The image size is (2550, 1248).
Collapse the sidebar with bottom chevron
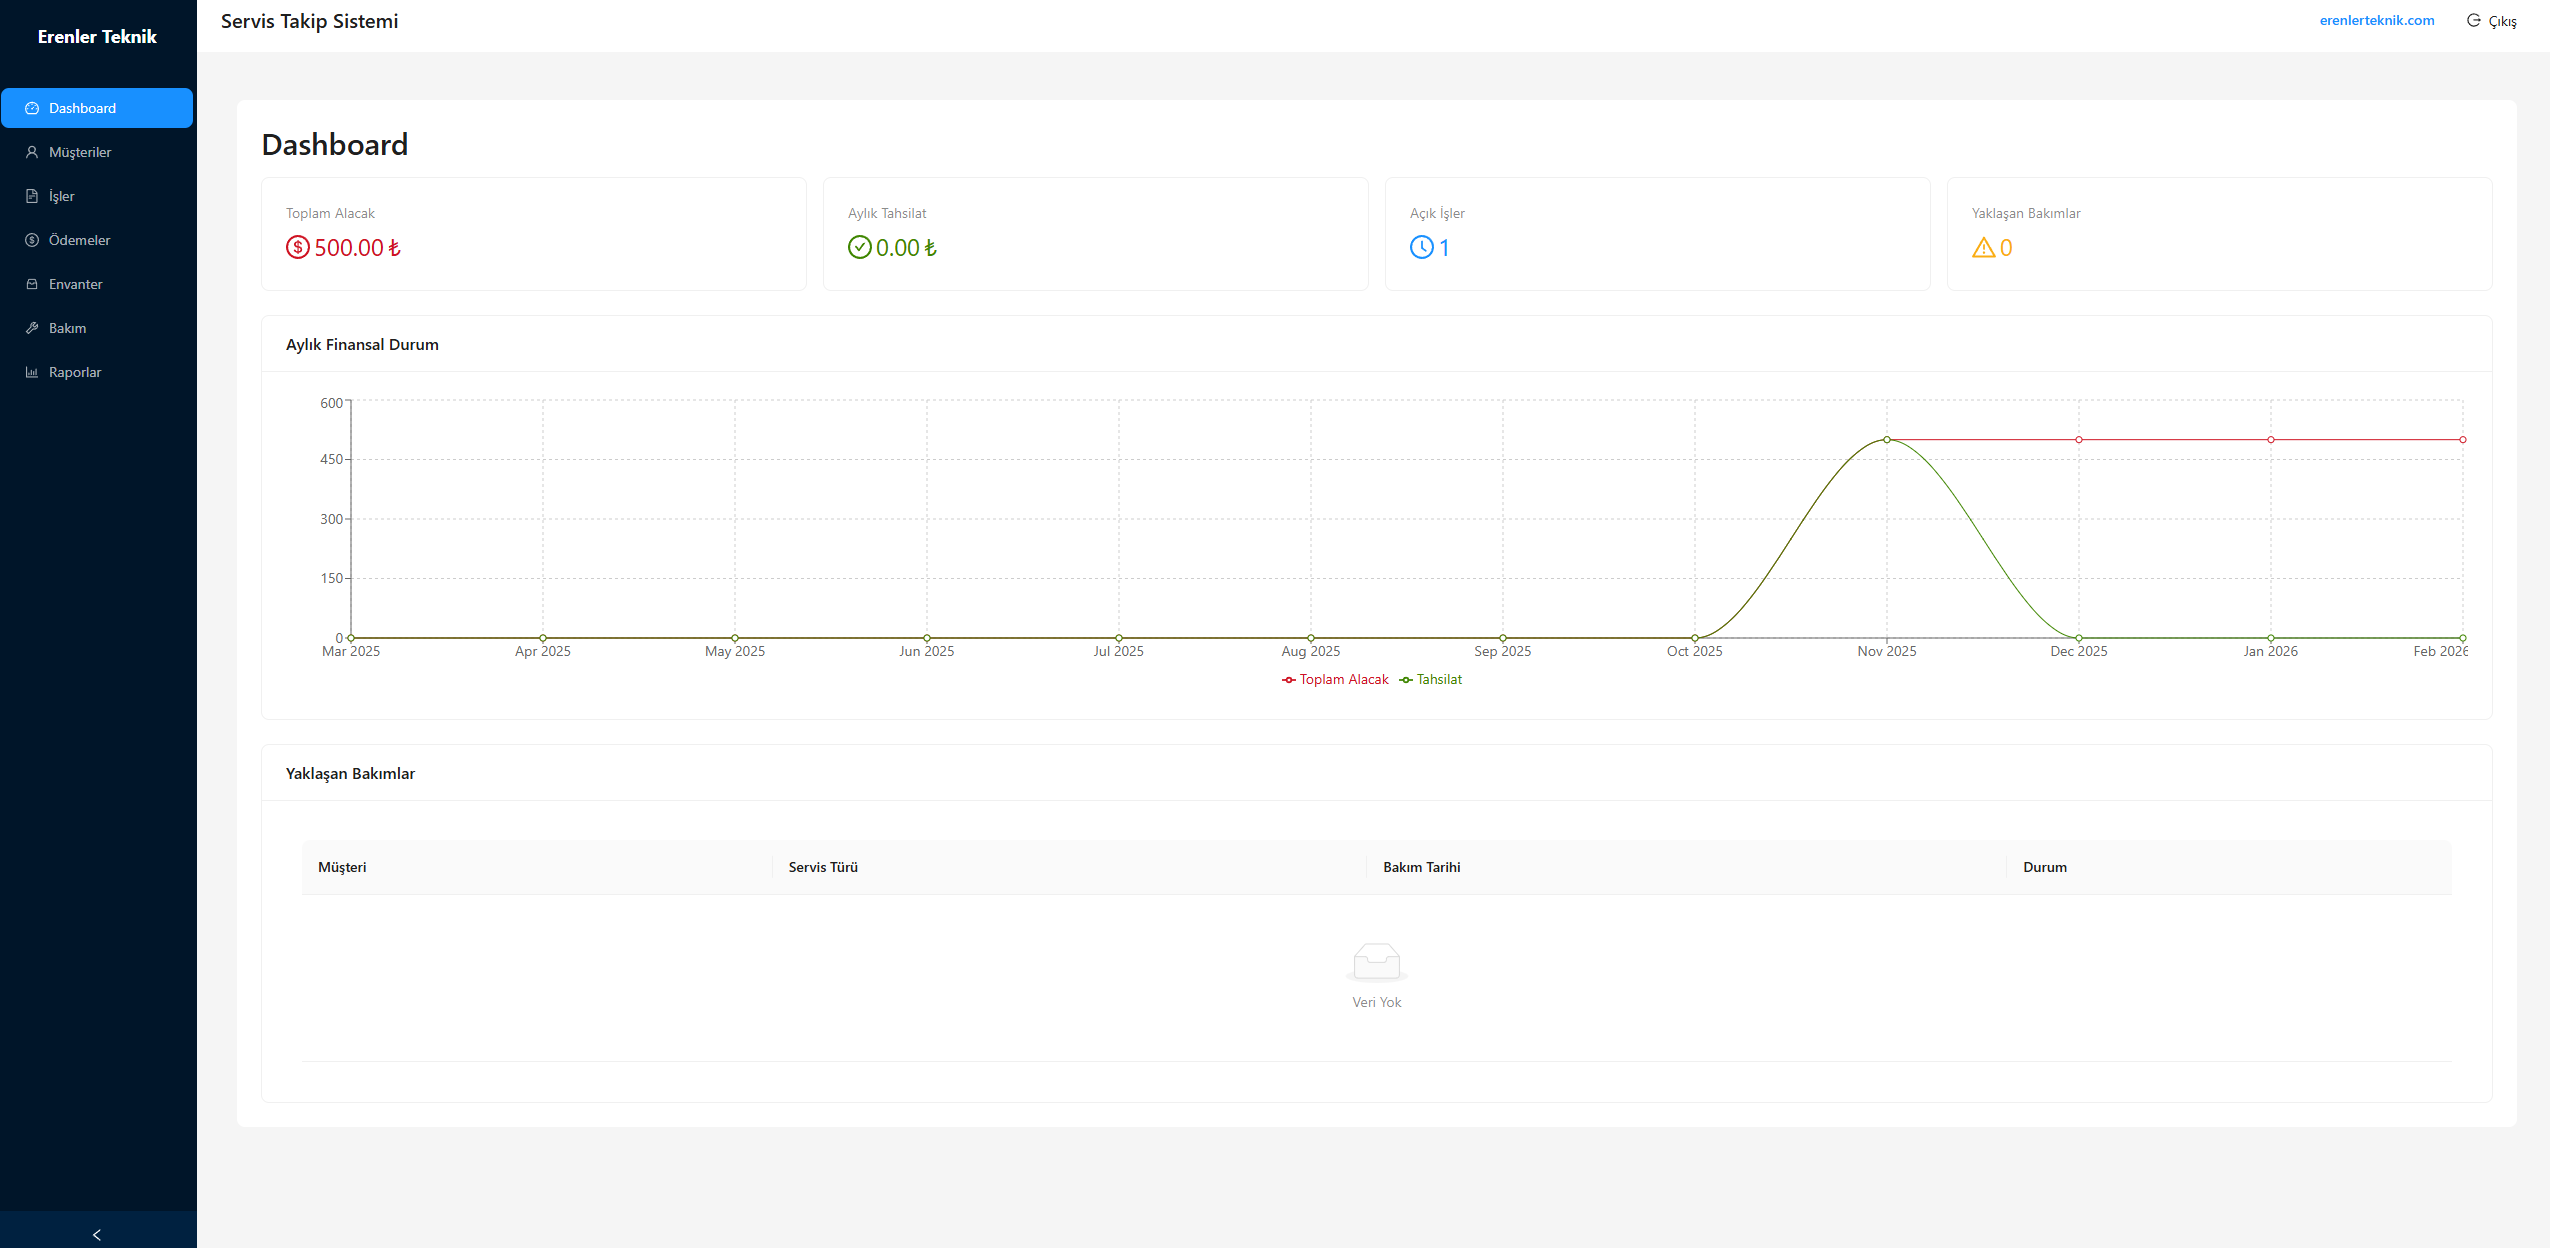(x=97, y=1234)
